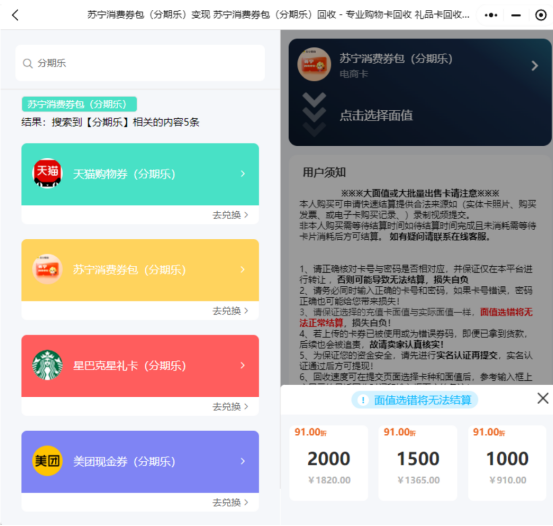
Task: Tap the Suning card thumbnail in dark header
Action: pyautogui.click(x=314, y=64)
